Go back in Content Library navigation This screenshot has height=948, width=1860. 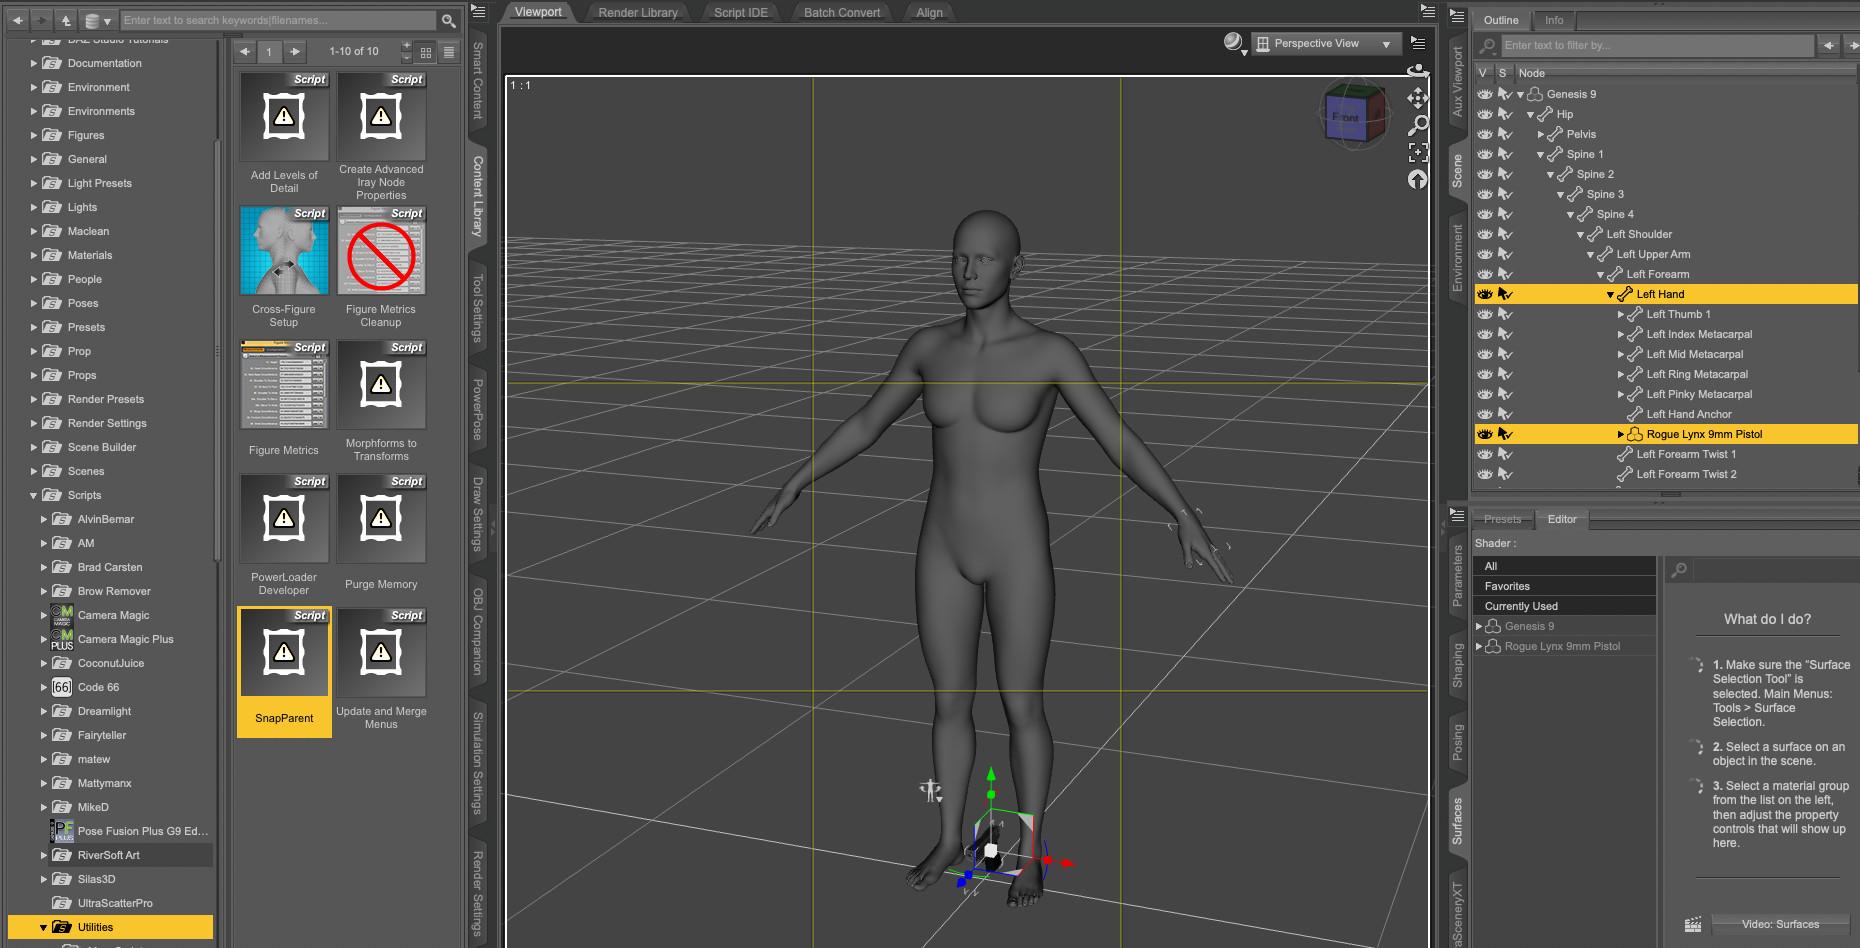coord(17,20)
